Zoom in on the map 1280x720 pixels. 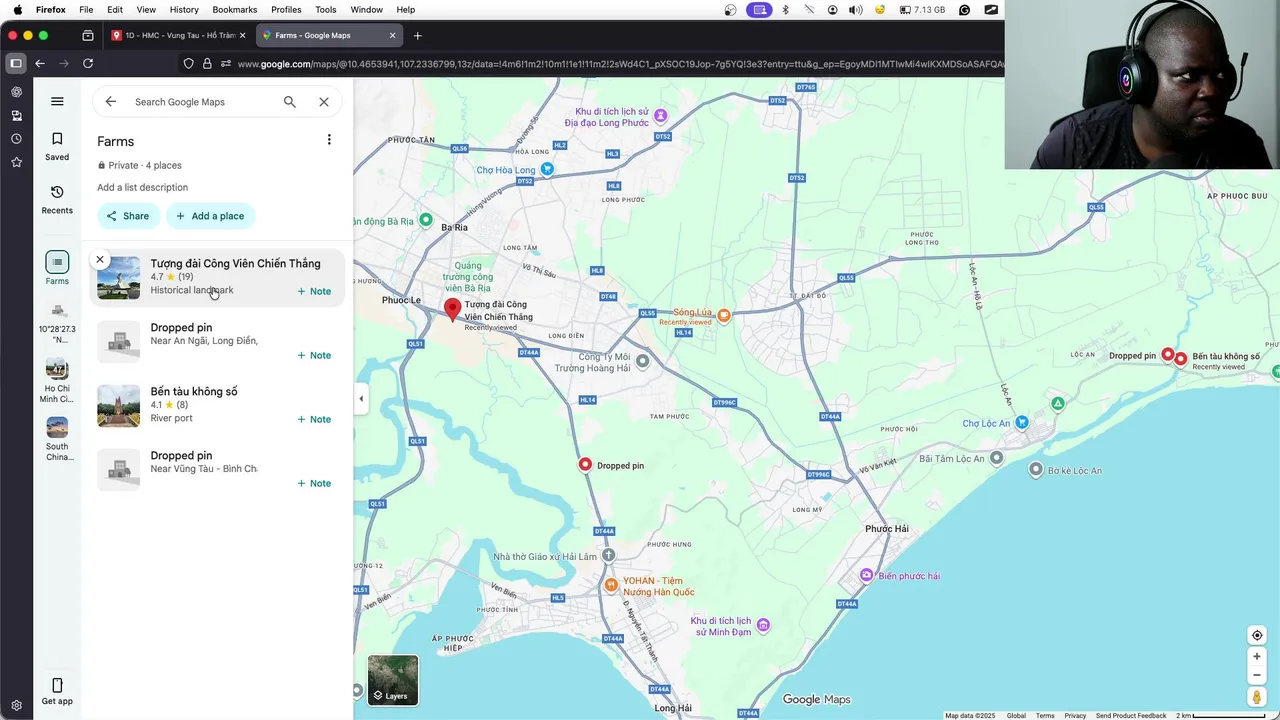point(1257,657)
